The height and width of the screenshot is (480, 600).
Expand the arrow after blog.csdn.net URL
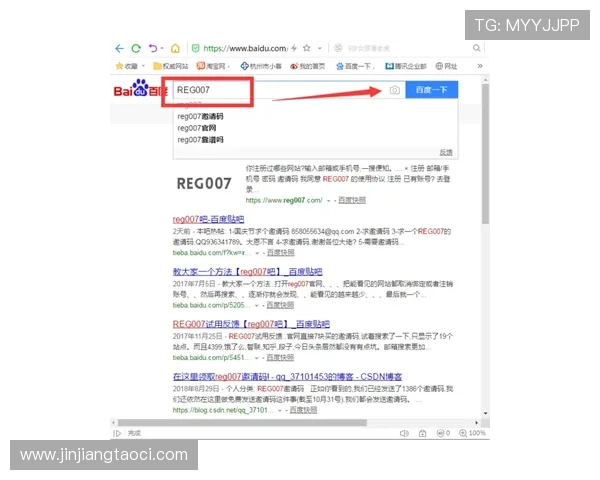tap(280, 410)
